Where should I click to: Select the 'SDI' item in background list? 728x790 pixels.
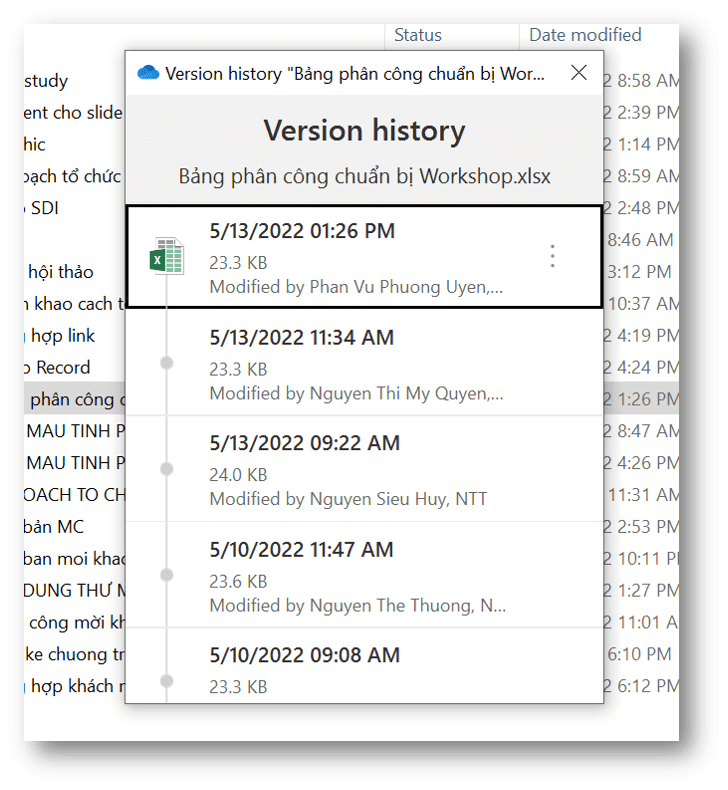coord(45,208)
